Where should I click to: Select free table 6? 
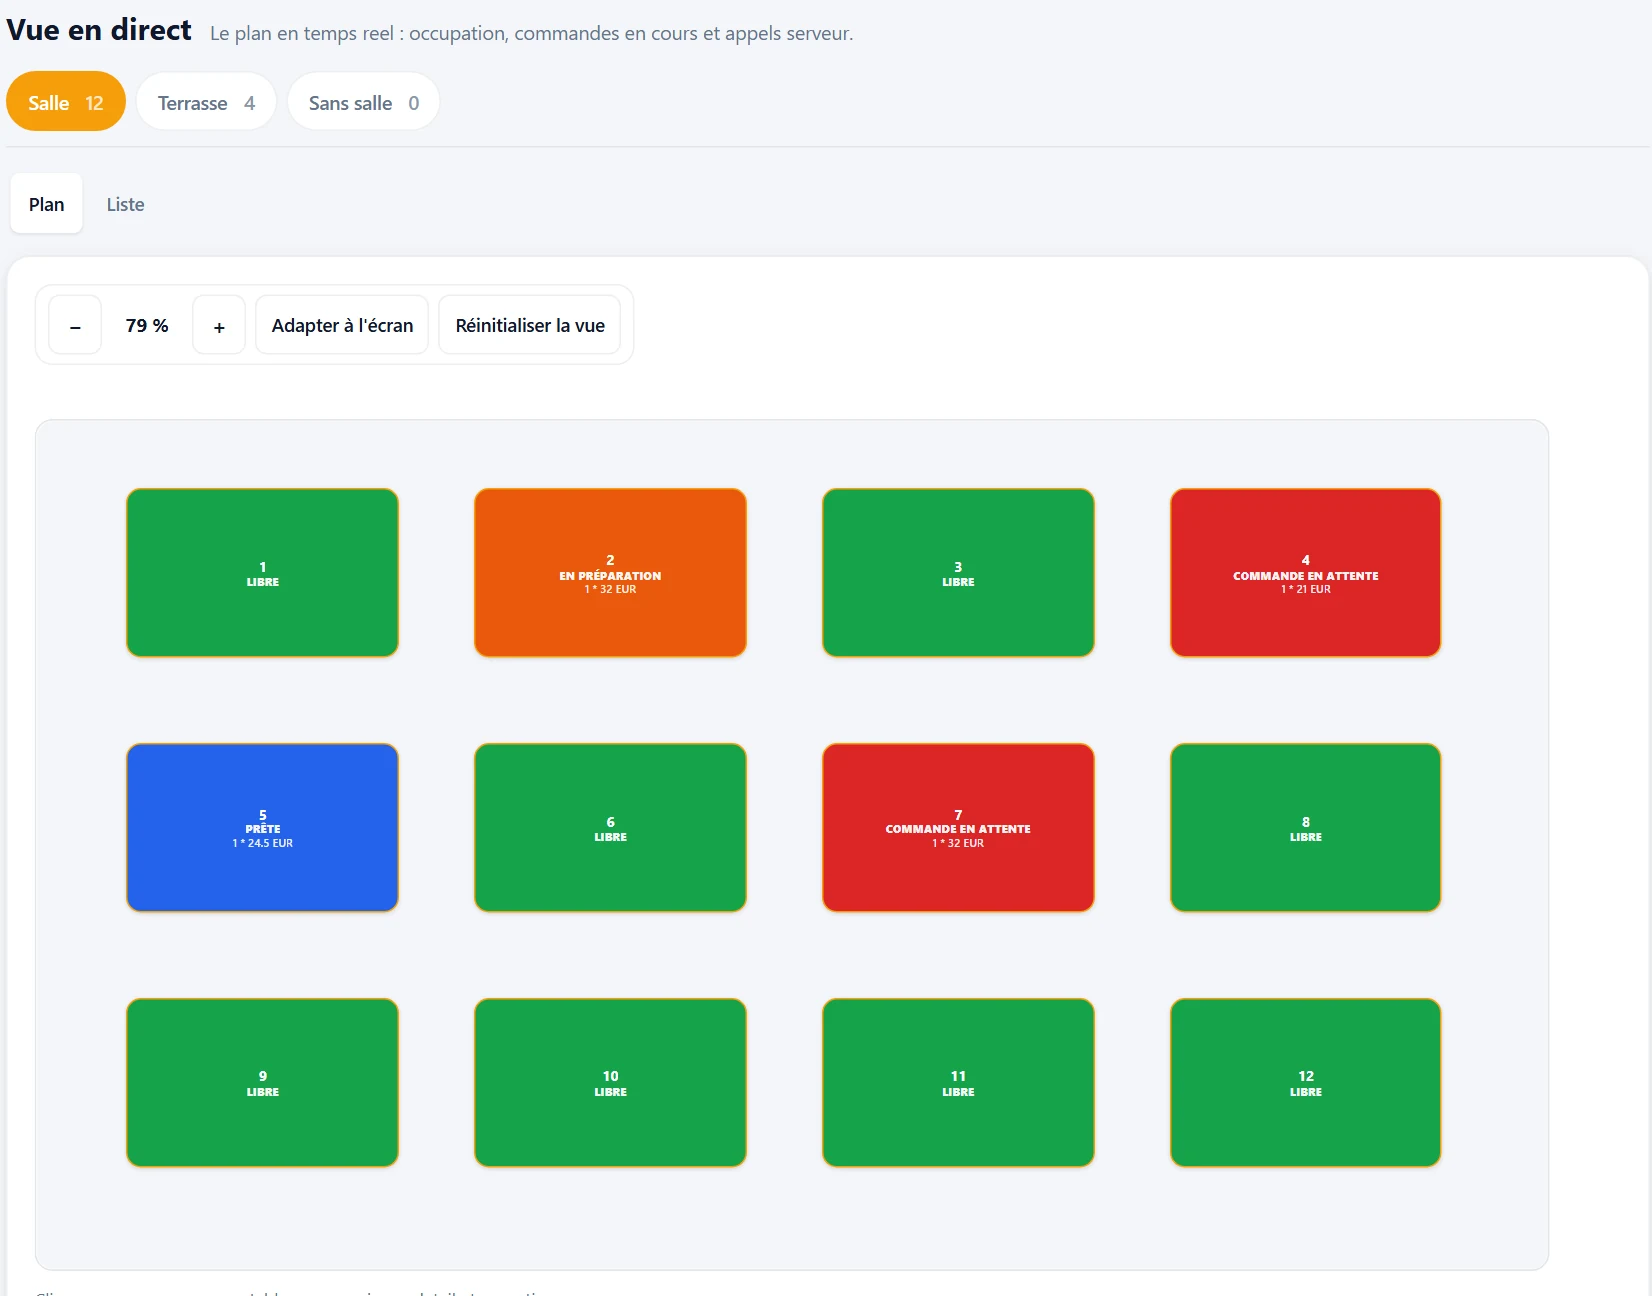point(611,828)
